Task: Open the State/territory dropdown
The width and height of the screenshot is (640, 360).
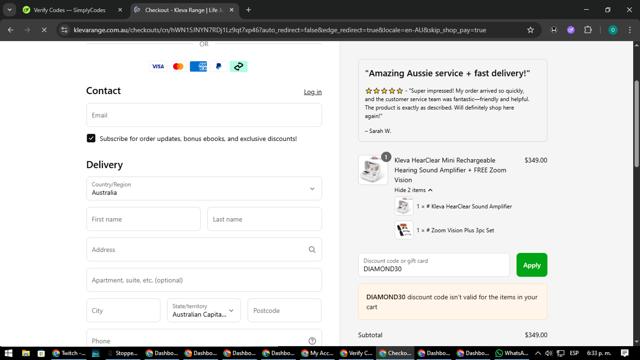Action: pos(204,310)
